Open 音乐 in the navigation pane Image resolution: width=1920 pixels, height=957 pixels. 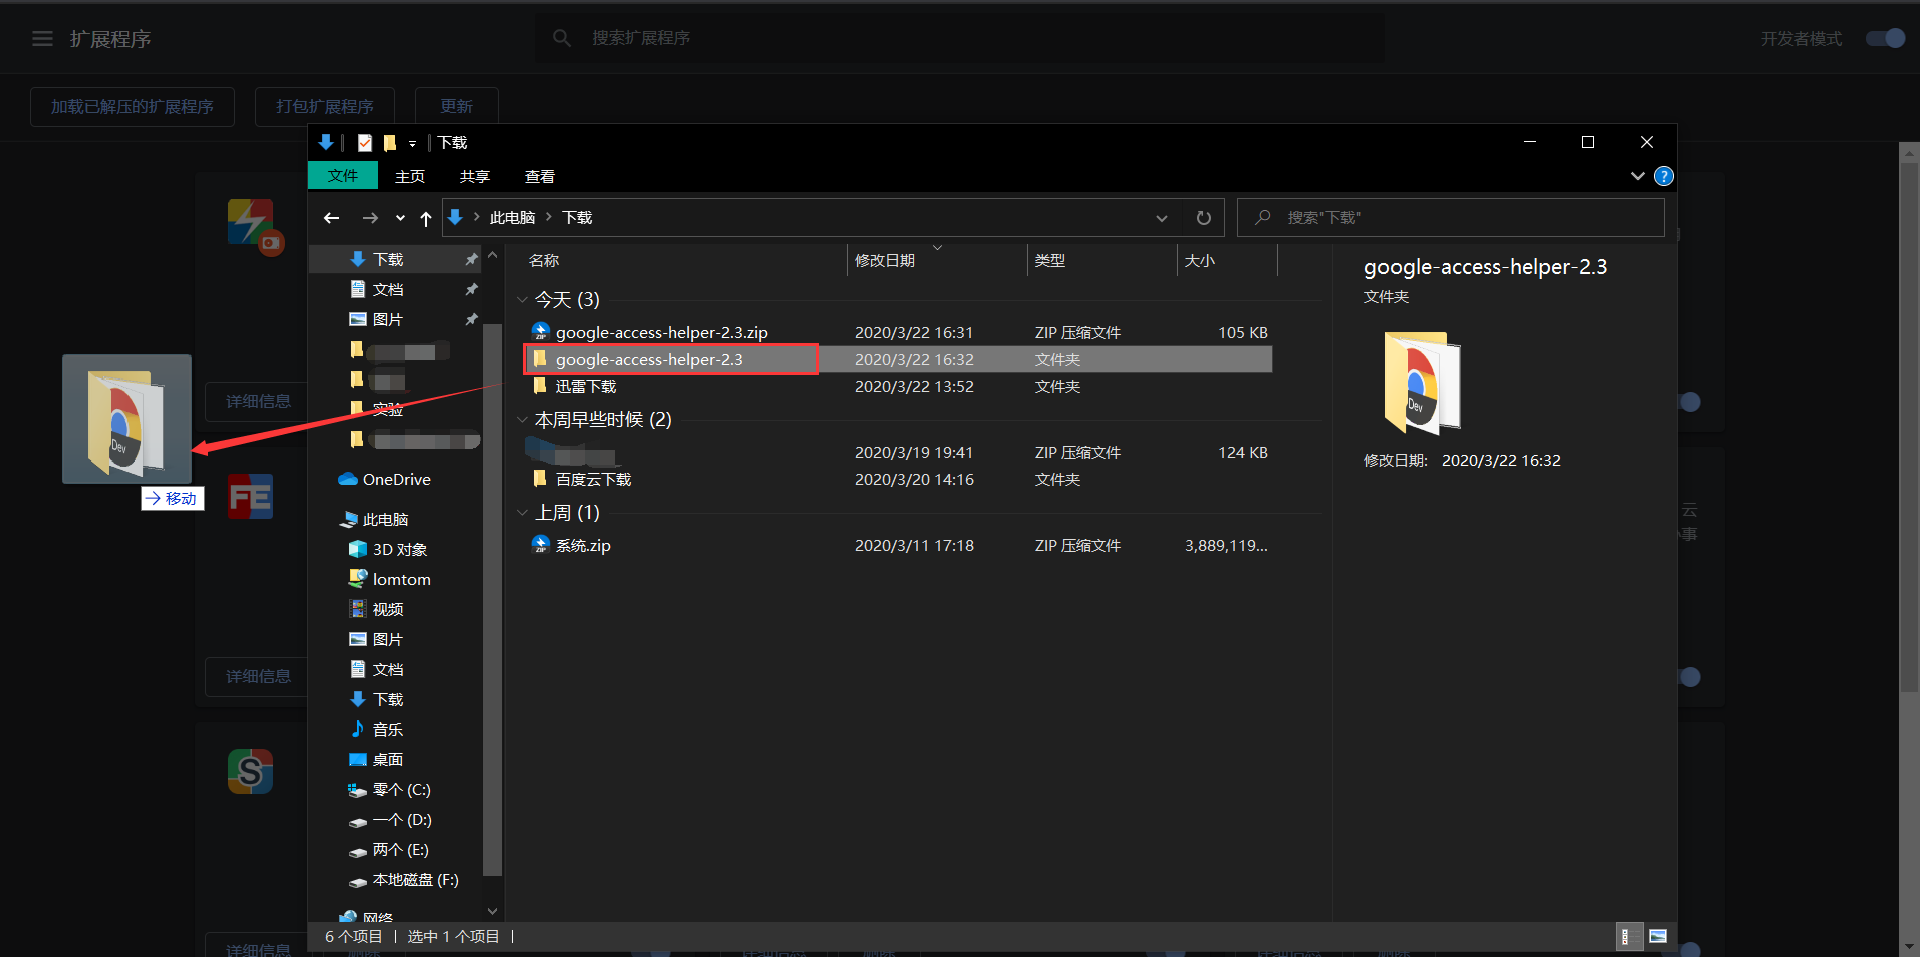pyautogui.click(x=388, y=729)
